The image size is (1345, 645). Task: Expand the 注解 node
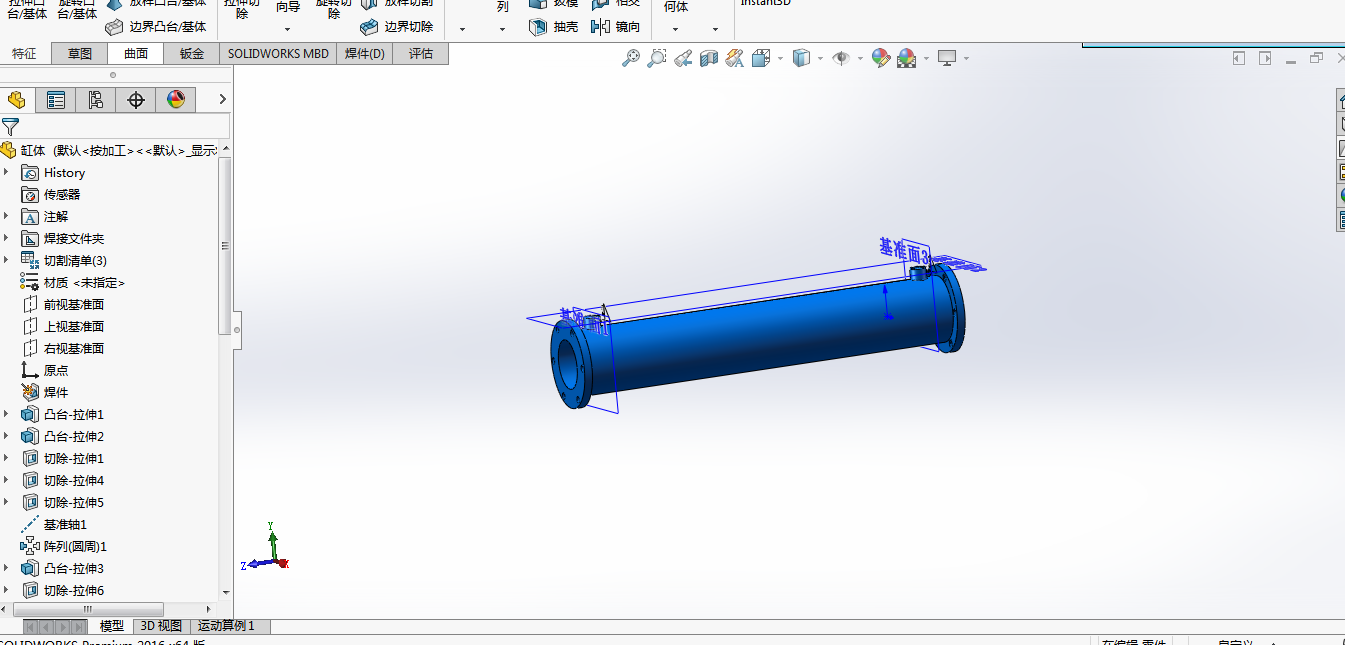pyautogui.click(x=6, y=216)
